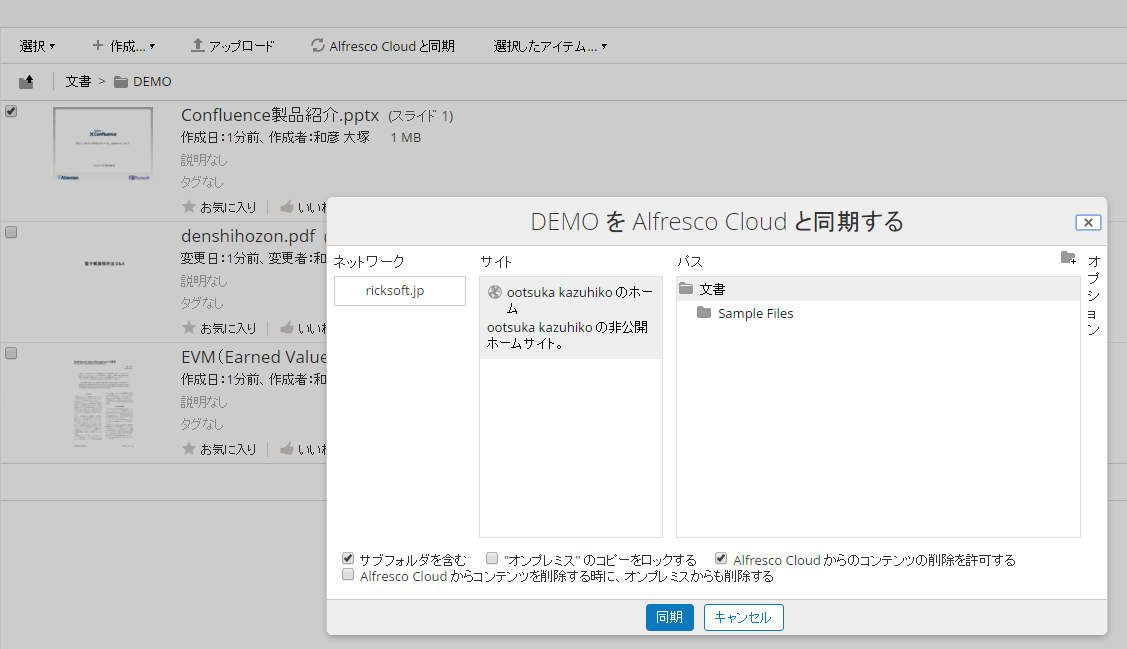The width and height of the screenshot is (1127, 649).
Task: Open denshihozon.pdf file link
Action: tap(248, 236)
